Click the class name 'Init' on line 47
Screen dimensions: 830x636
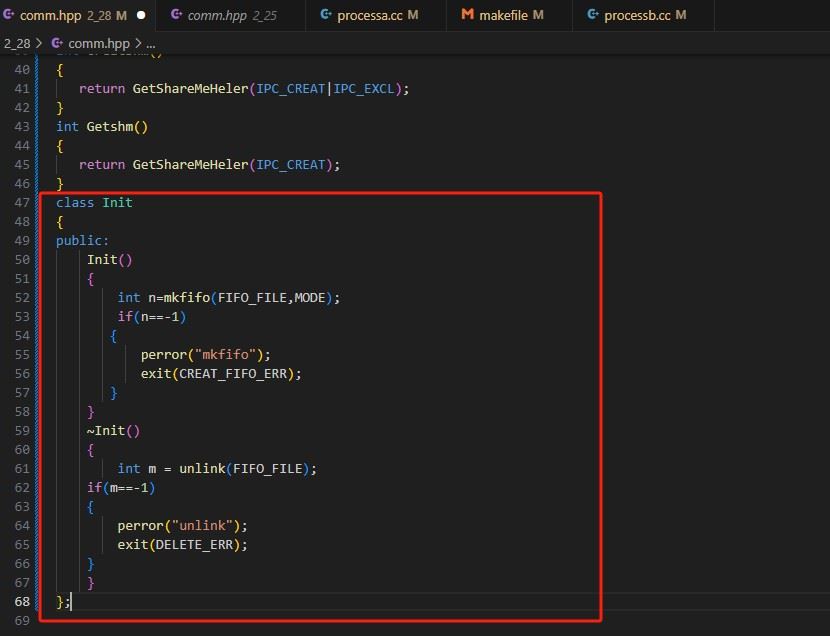(x=118, y=203)
